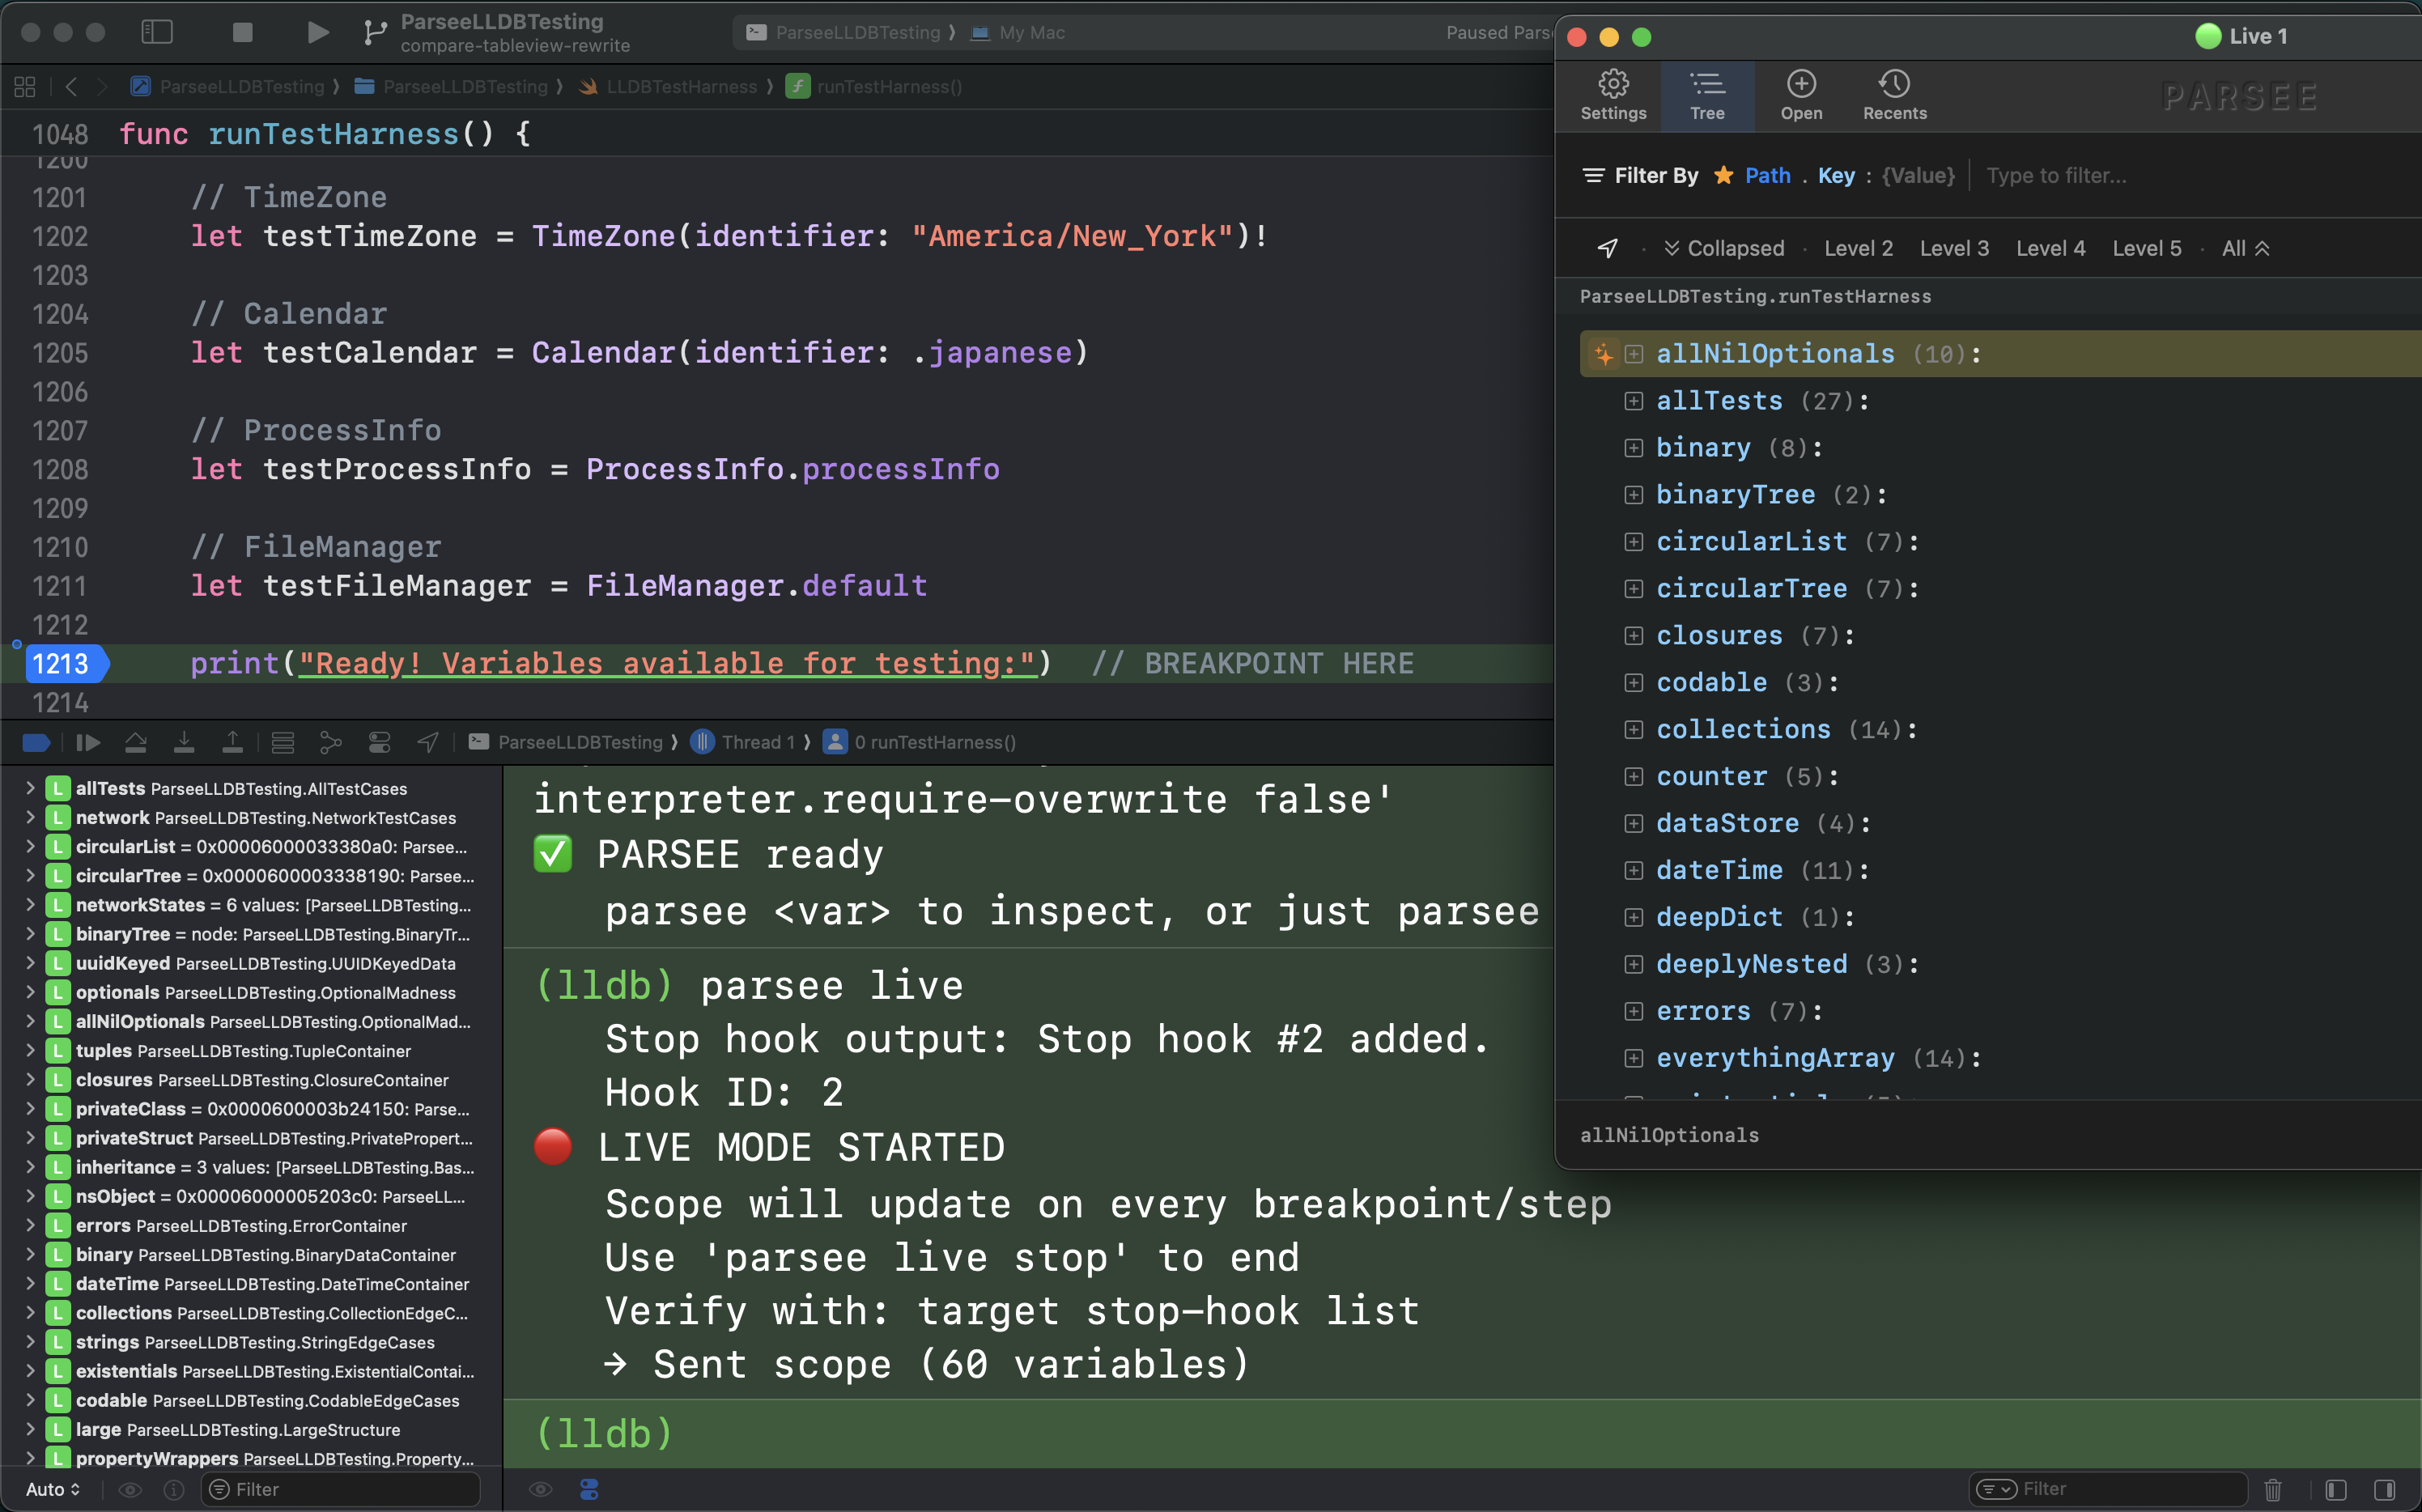2422x1512 pixels.
Task: Click Simulate Location arrow in debug bar
Action: (428, 742)
